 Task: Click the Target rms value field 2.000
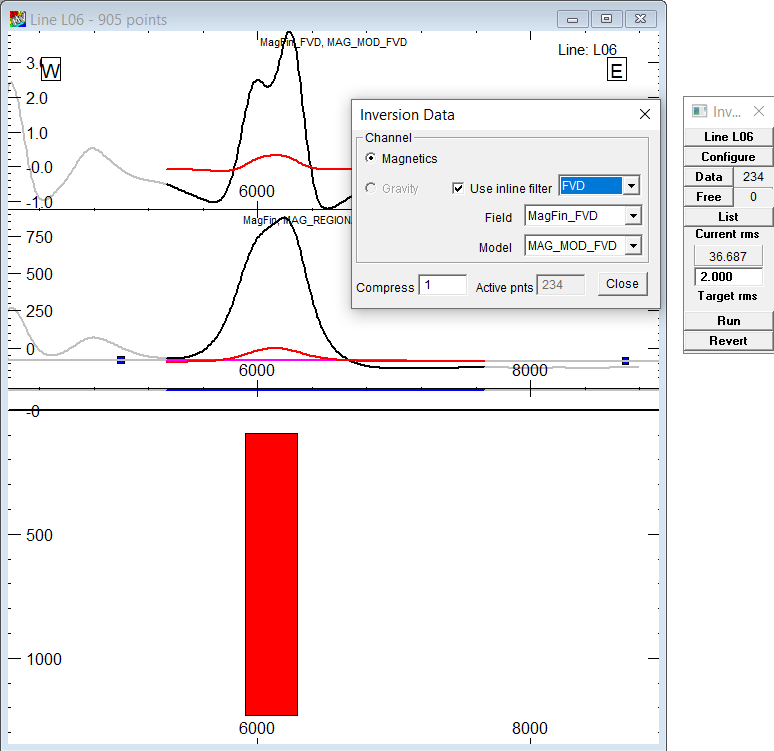(x=729, y=277)
